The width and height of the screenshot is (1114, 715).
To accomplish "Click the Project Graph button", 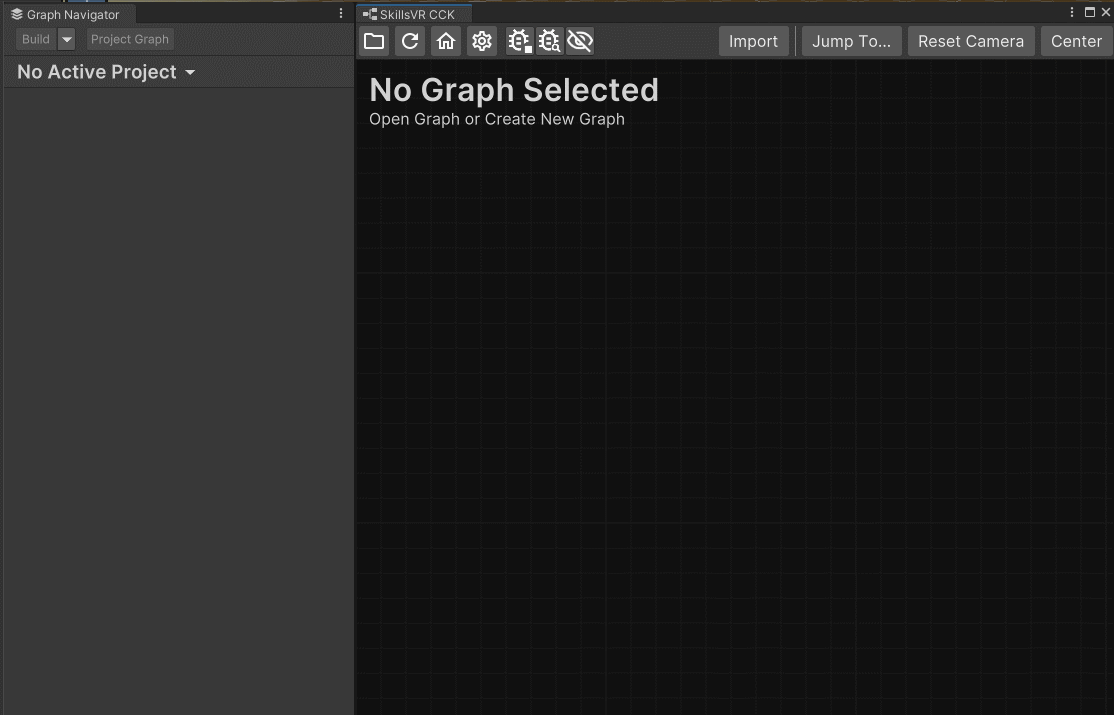I will [130, 39].
